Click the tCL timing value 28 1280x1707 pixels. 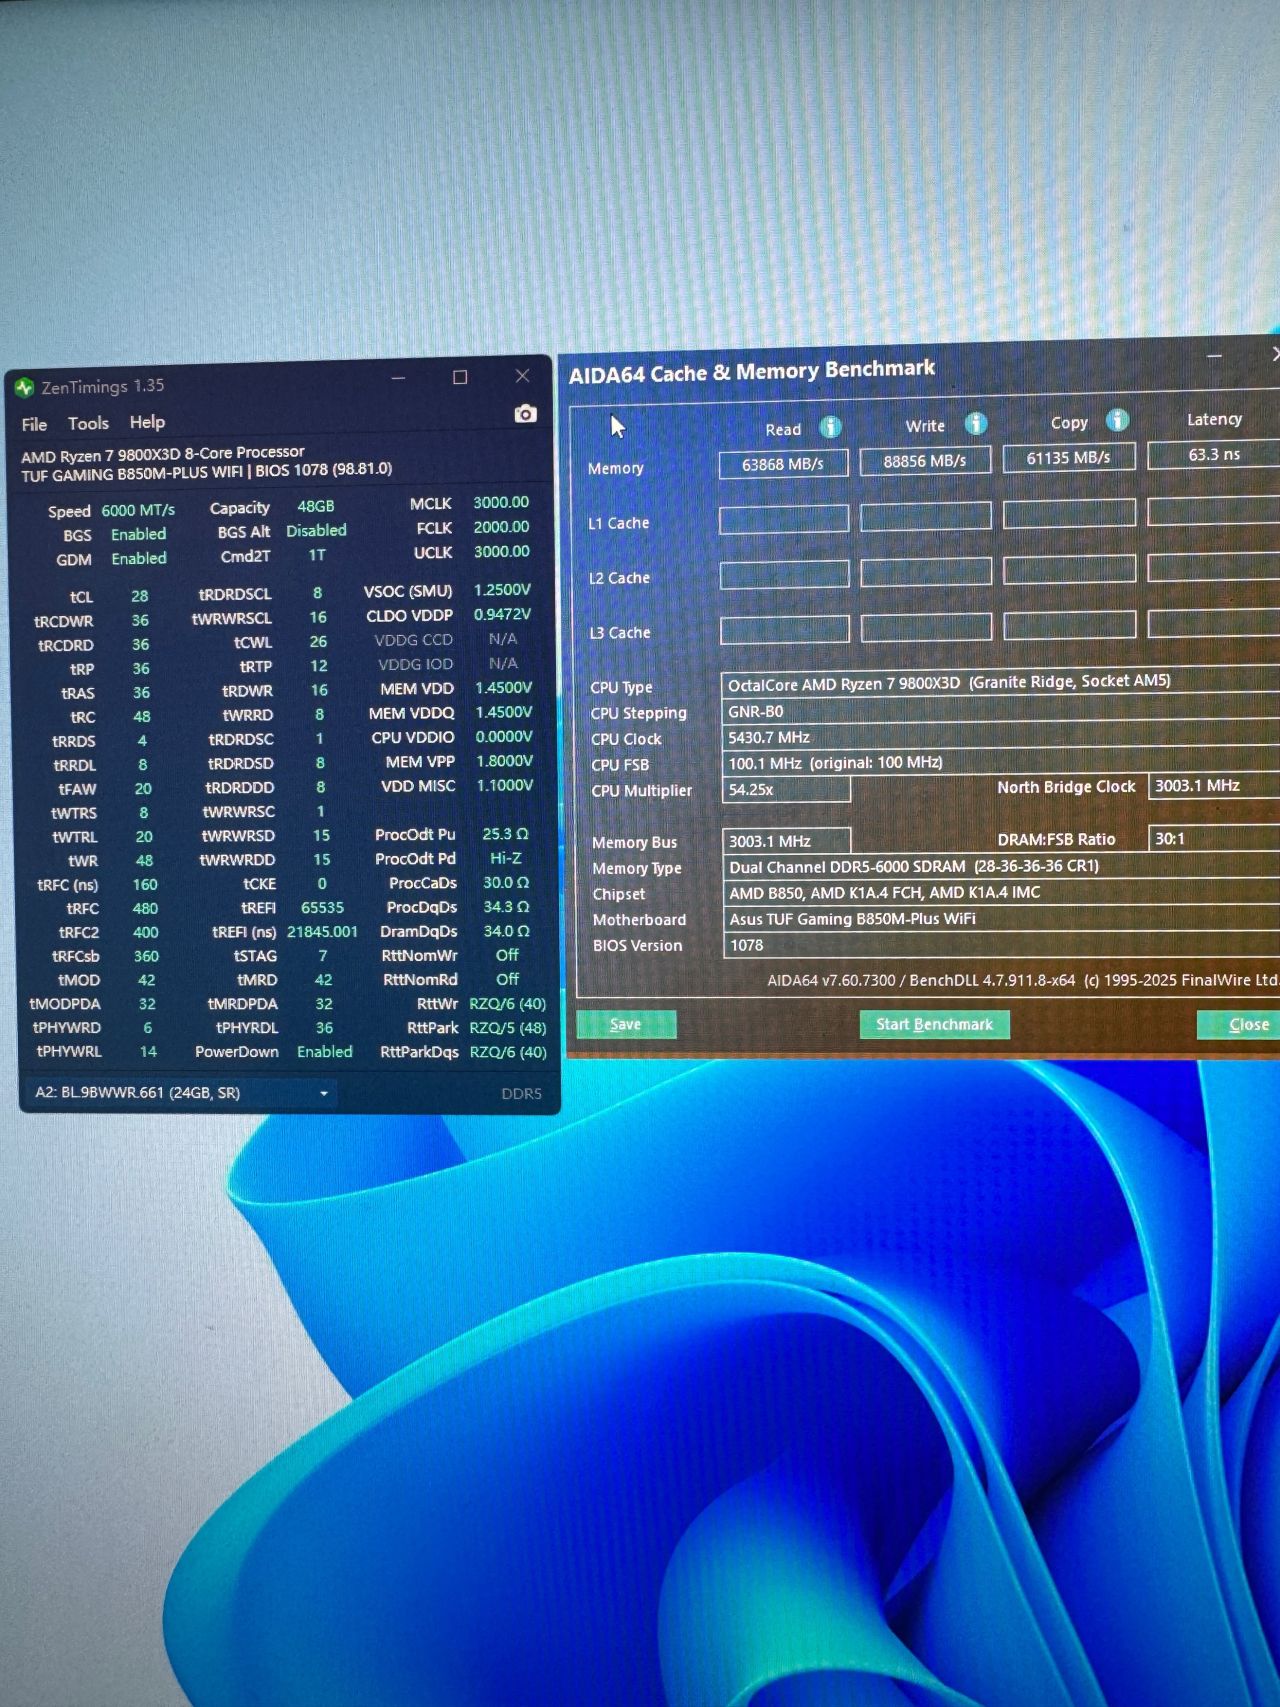(x=140, y=596)
